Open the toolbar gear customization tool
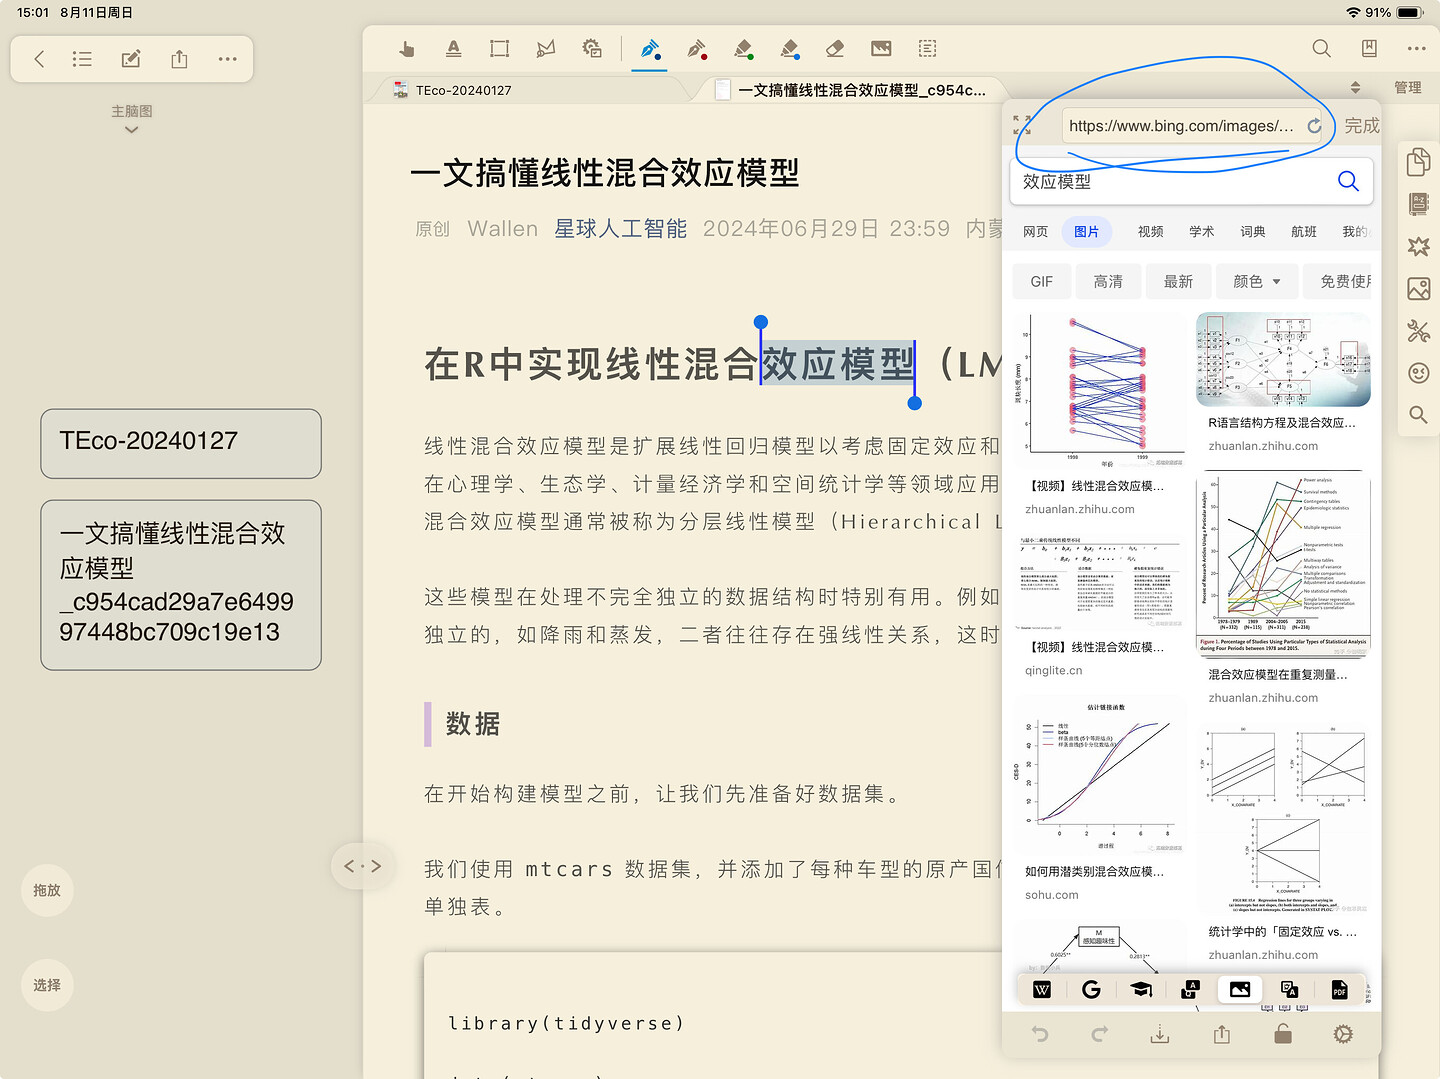1440x1079 pixels. 592,48
